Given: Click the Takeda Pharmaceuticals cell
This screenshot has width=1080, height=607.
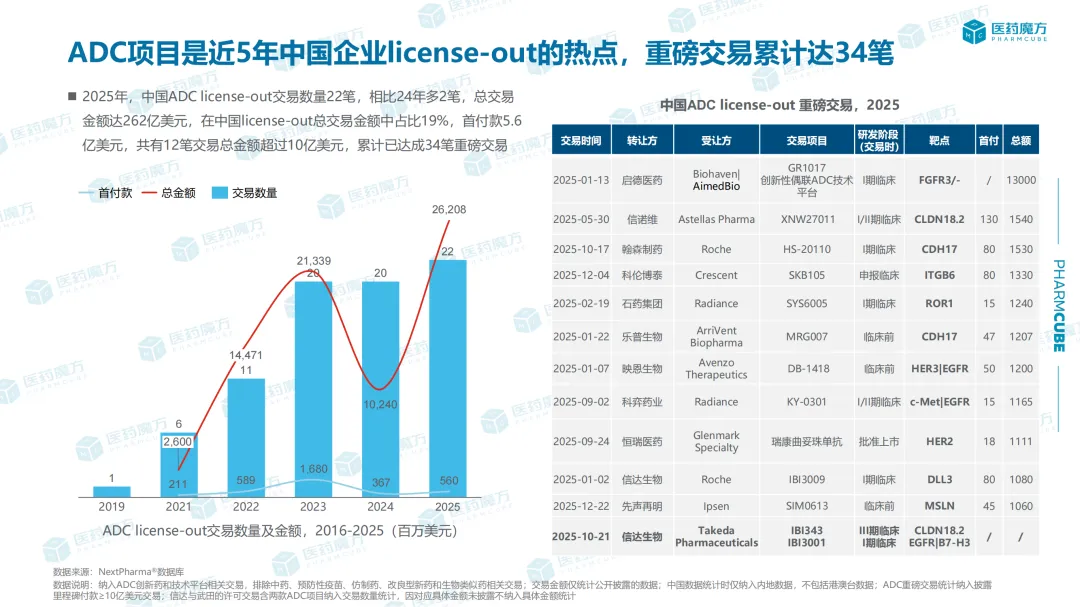Looking at the screenshot, I should [716, 536].
